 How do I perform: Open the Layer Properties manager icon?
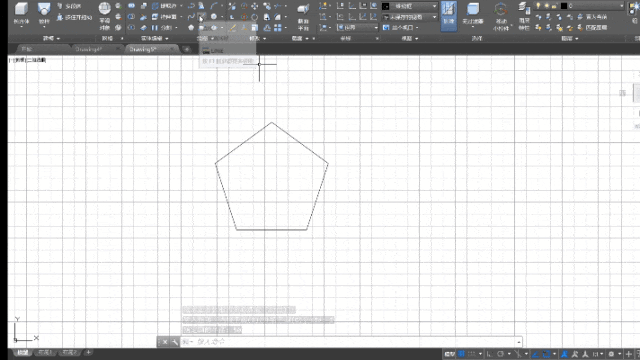(x=524, y=16)
